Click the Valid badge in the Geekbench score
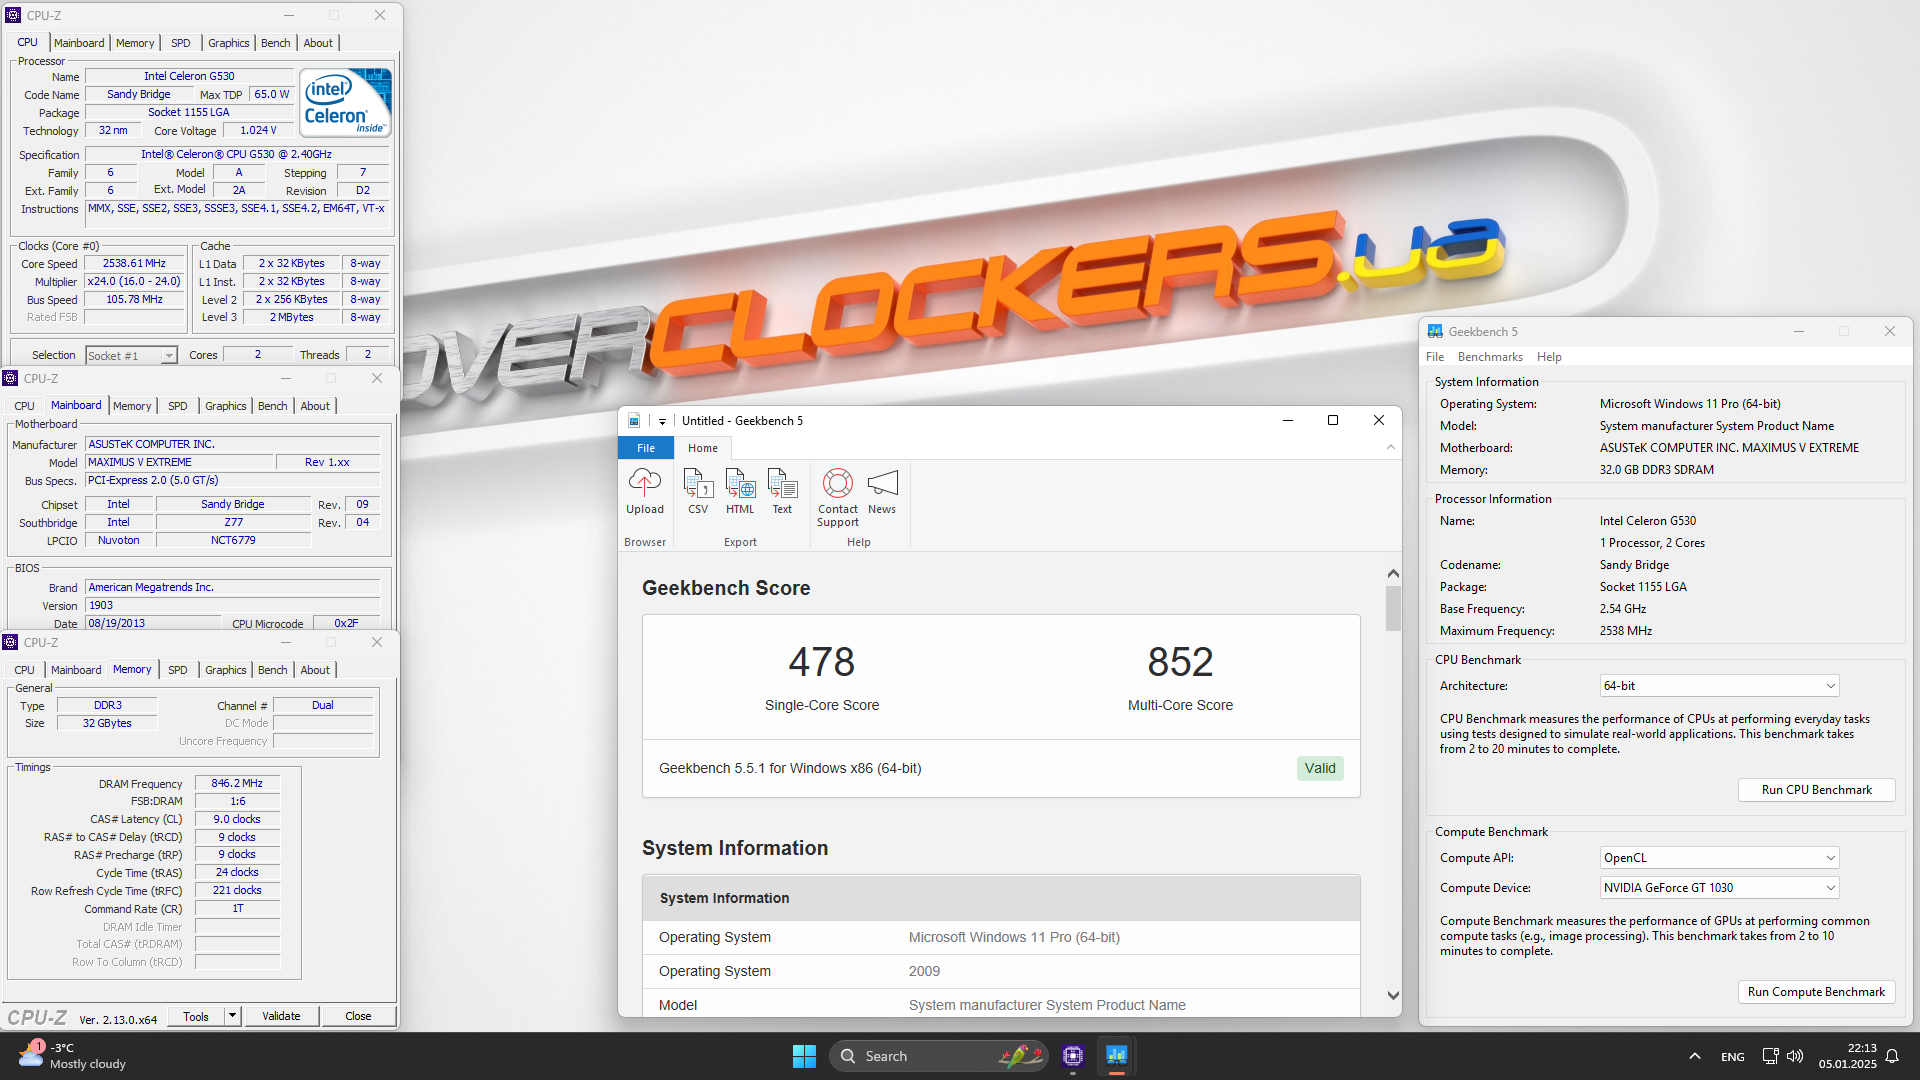This screenshot has width=1920, height=1080. tap(1320, 768)
